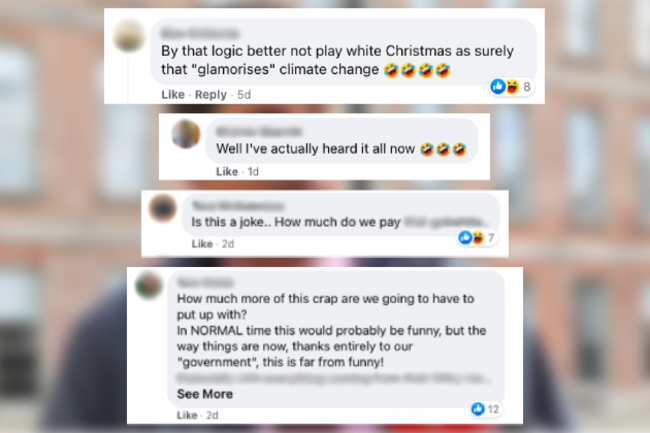The image size is (650, 433).
Task: Expand the long comment with See More
Action: click(x=205, y=394)
